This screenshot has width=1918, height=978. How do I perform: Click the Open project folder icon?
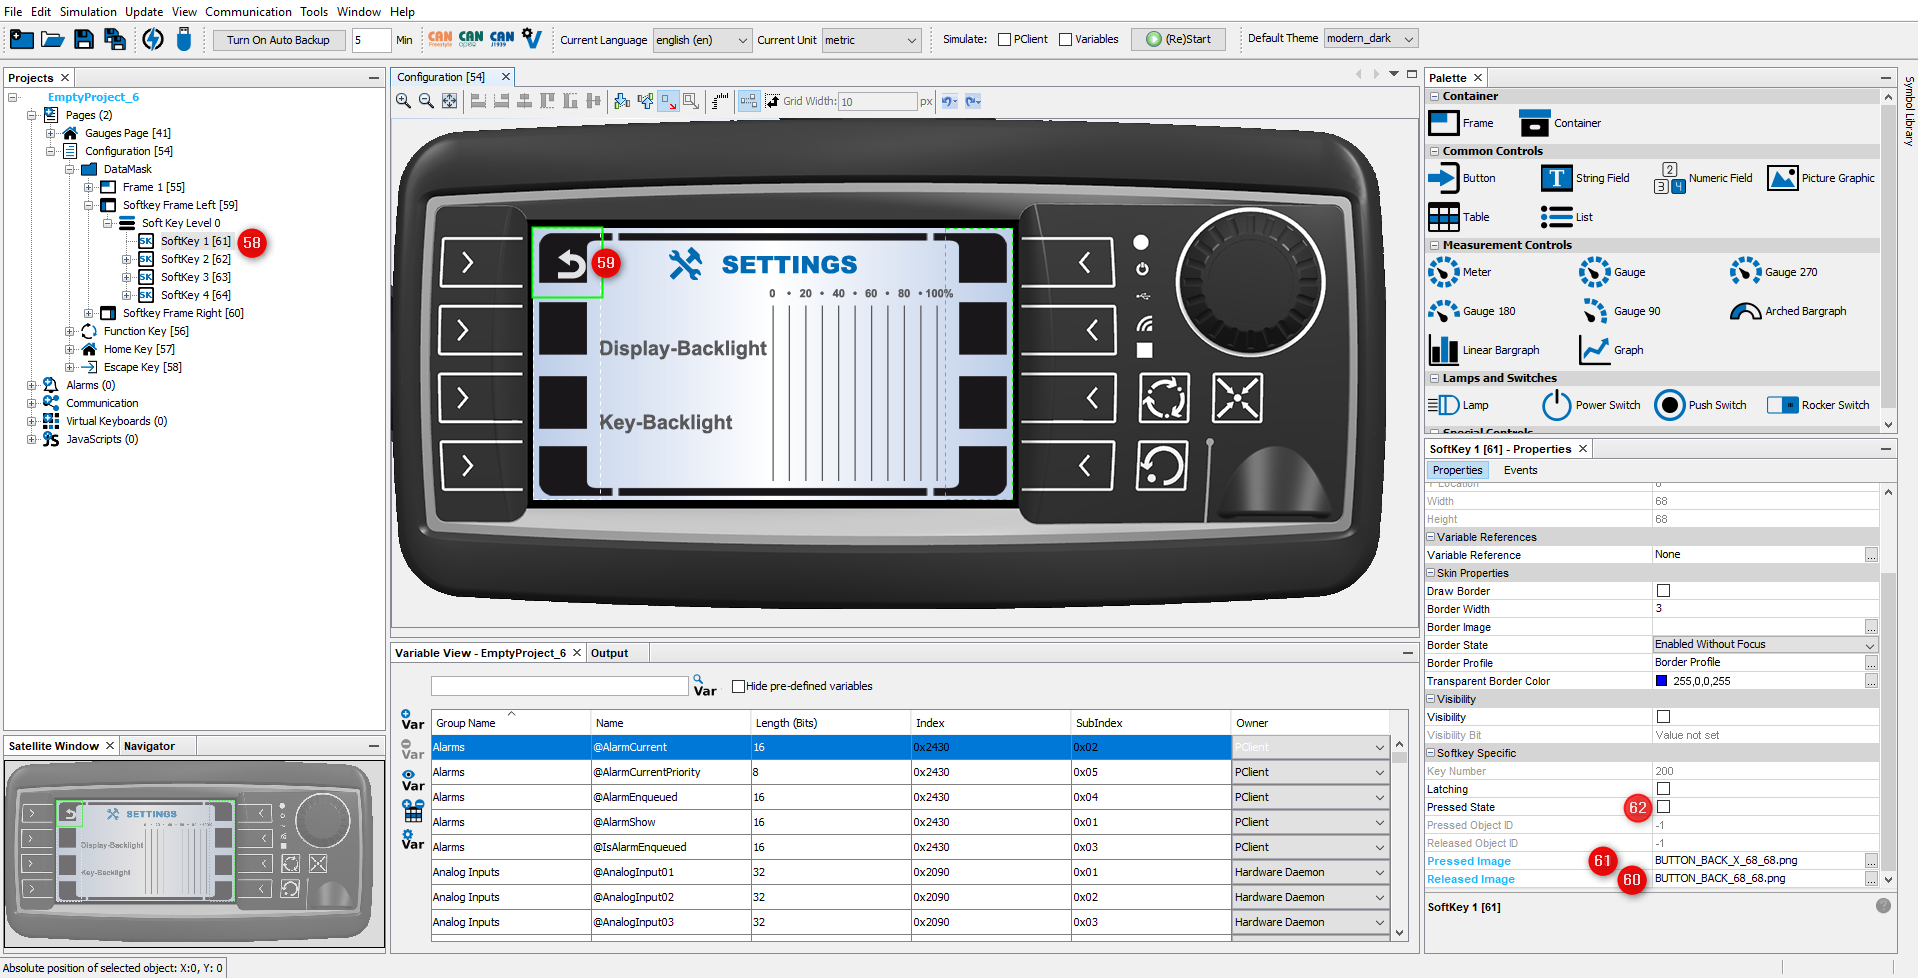(53, 39)
